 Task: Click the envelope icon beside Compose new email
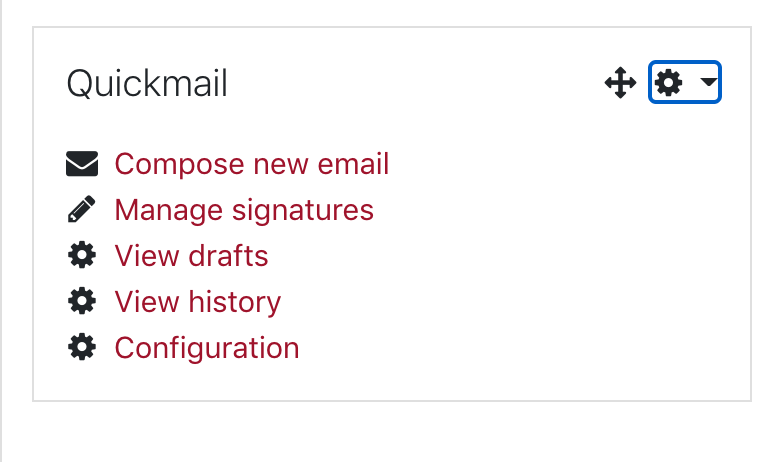(x=82, y=163)
